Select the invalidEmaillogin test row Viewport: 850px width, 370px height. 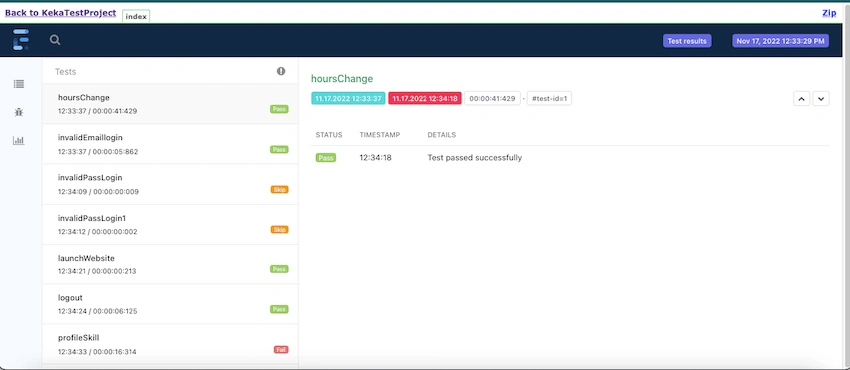[x=170, y=144]
